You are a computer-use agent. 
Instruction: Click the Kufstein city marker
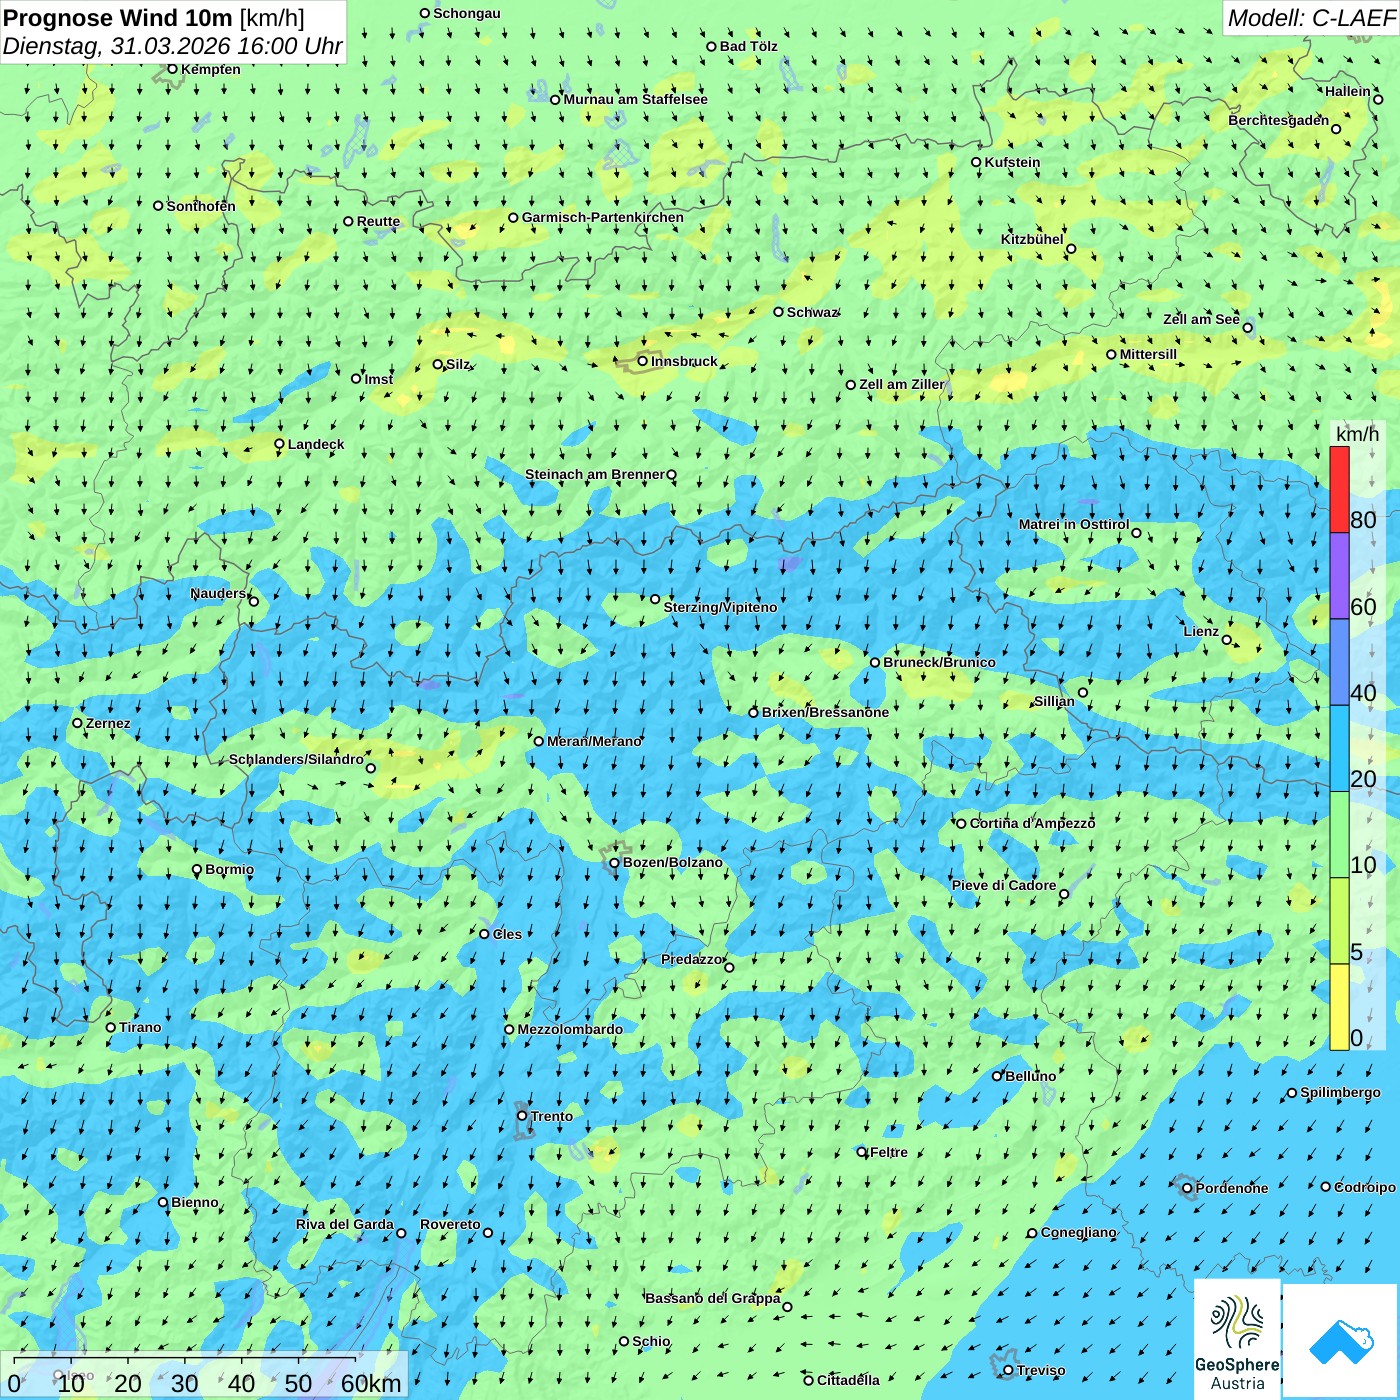[976, 162]
